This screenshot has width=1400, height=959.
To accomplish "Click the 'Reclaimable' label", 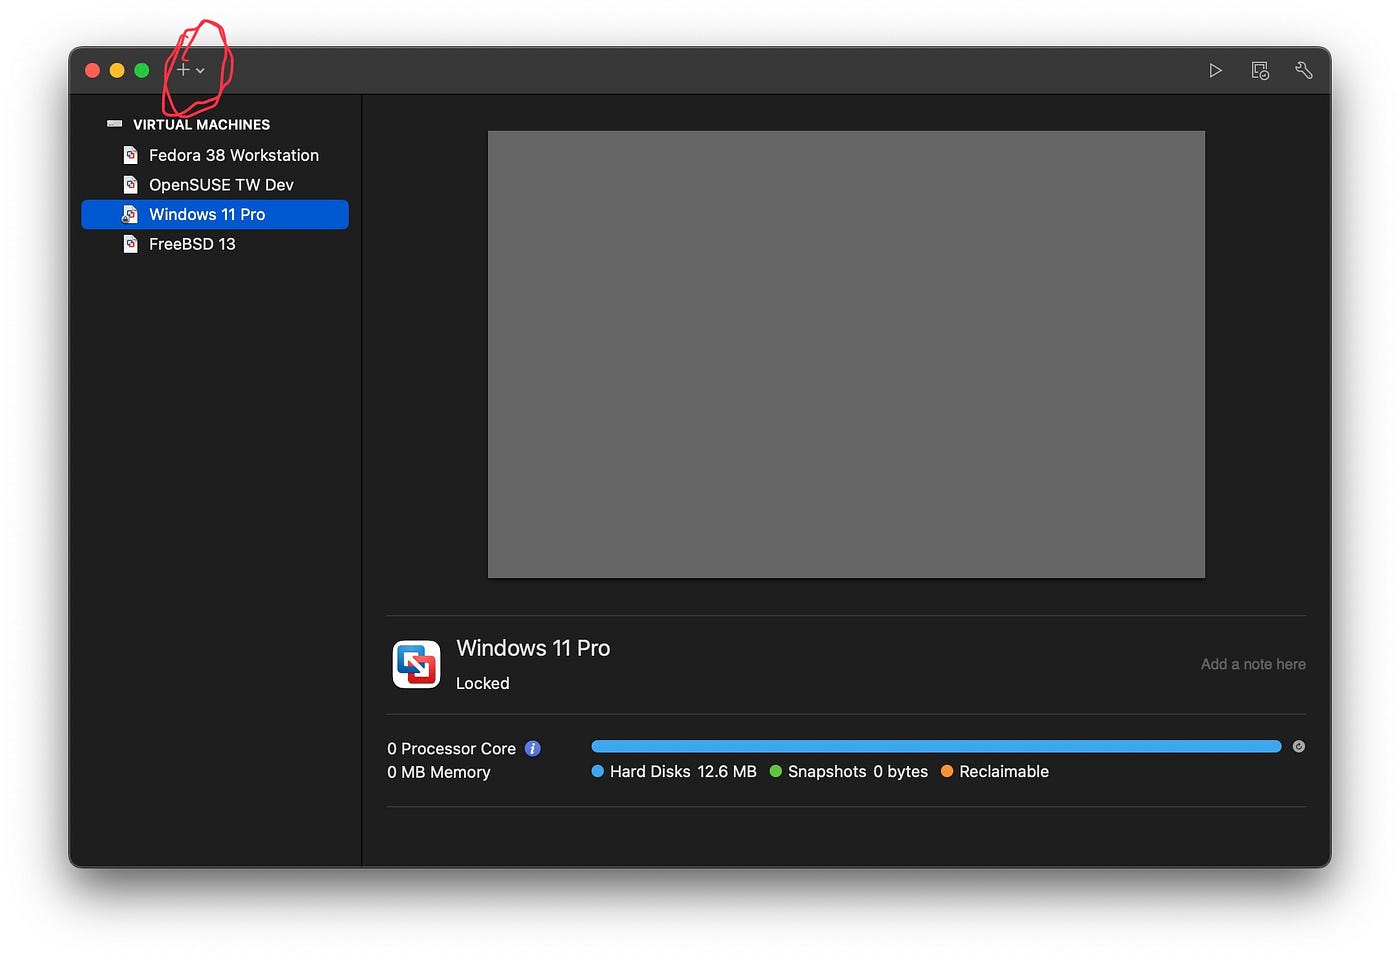I will point(1004,772).
